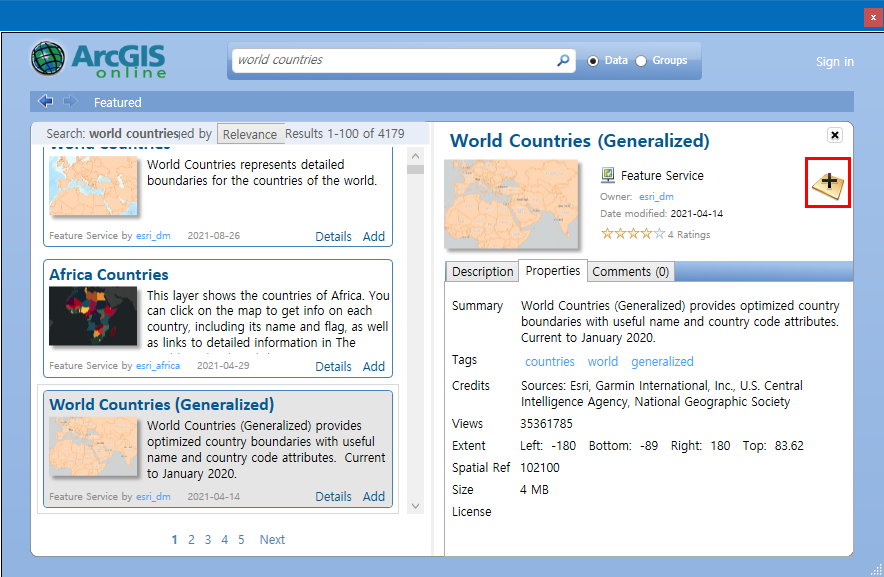Select the Data radio button

(x=593, y=61)
